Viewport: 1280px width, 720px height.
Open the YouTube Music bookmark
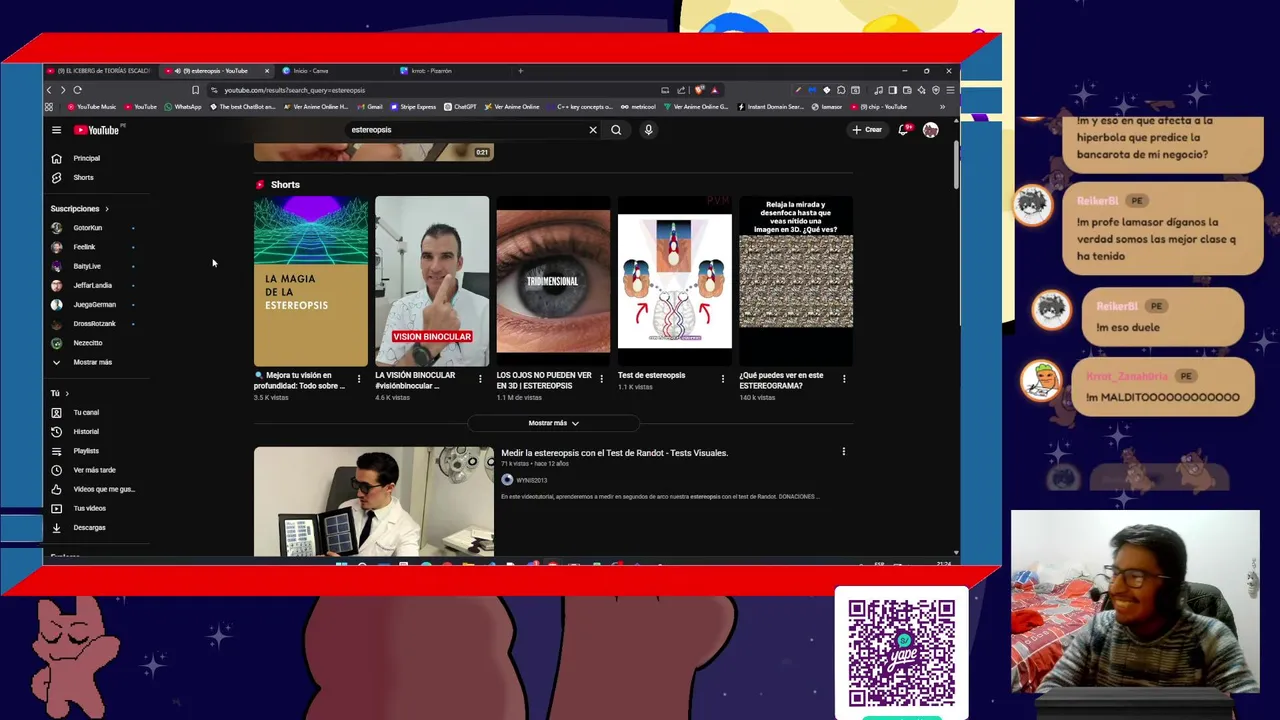[x=92, y=107]
